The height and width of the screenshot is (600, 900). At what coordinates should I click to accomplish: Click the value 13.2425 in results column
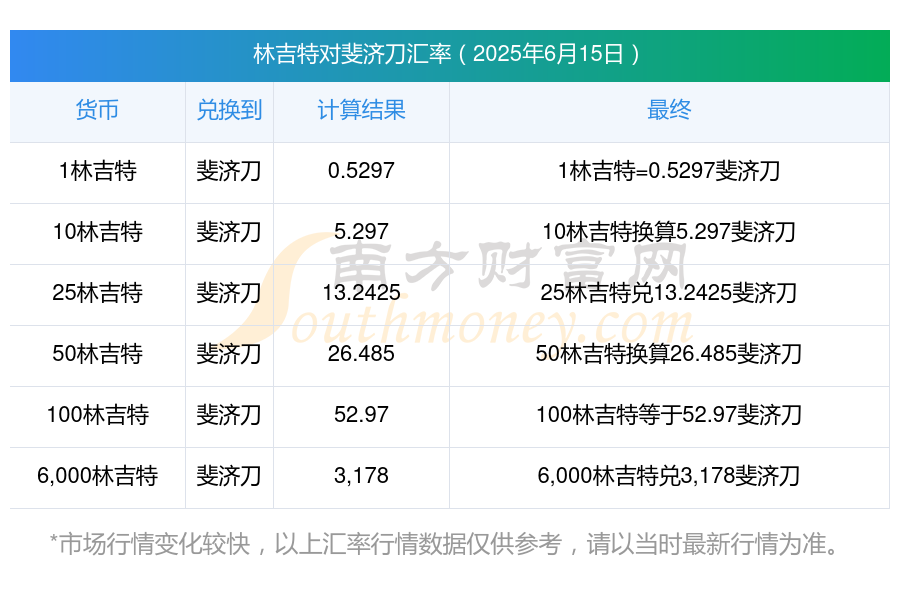tap(361, 293)
